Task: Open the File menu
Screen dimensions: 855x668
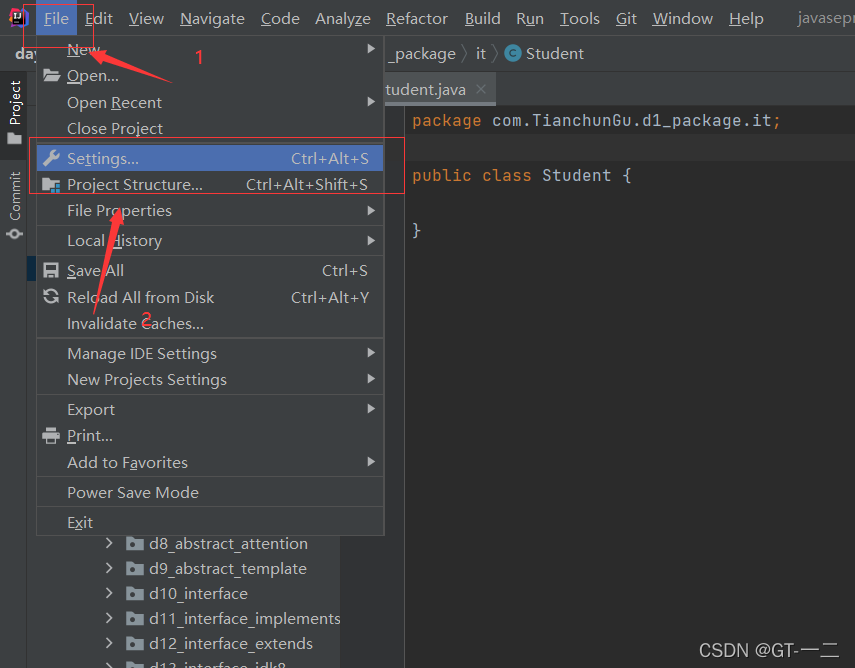Action: point(56,19)
